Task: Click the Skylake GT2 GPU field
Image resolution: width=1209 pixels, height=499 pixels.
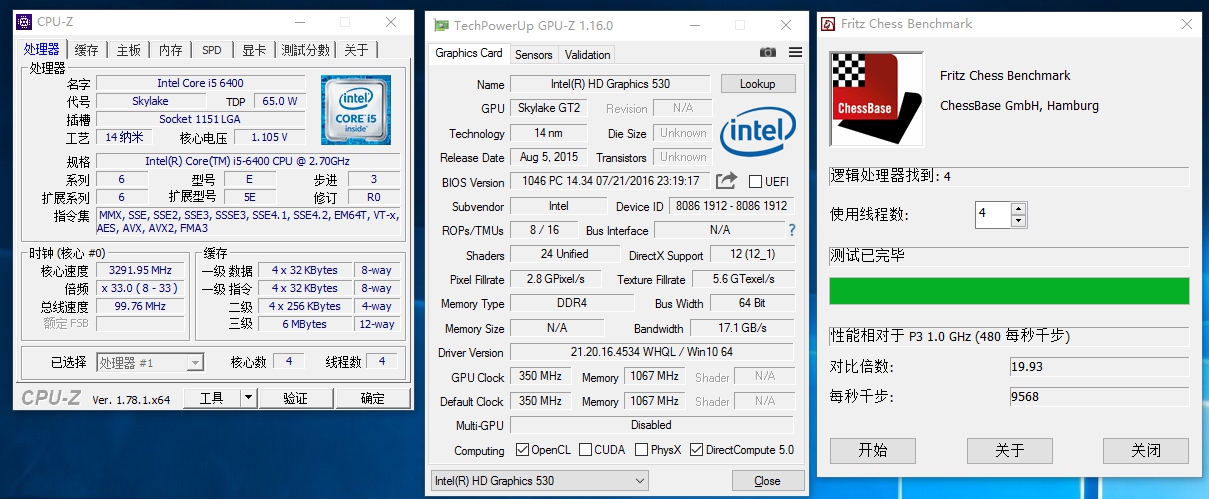Action: point(549,108)
